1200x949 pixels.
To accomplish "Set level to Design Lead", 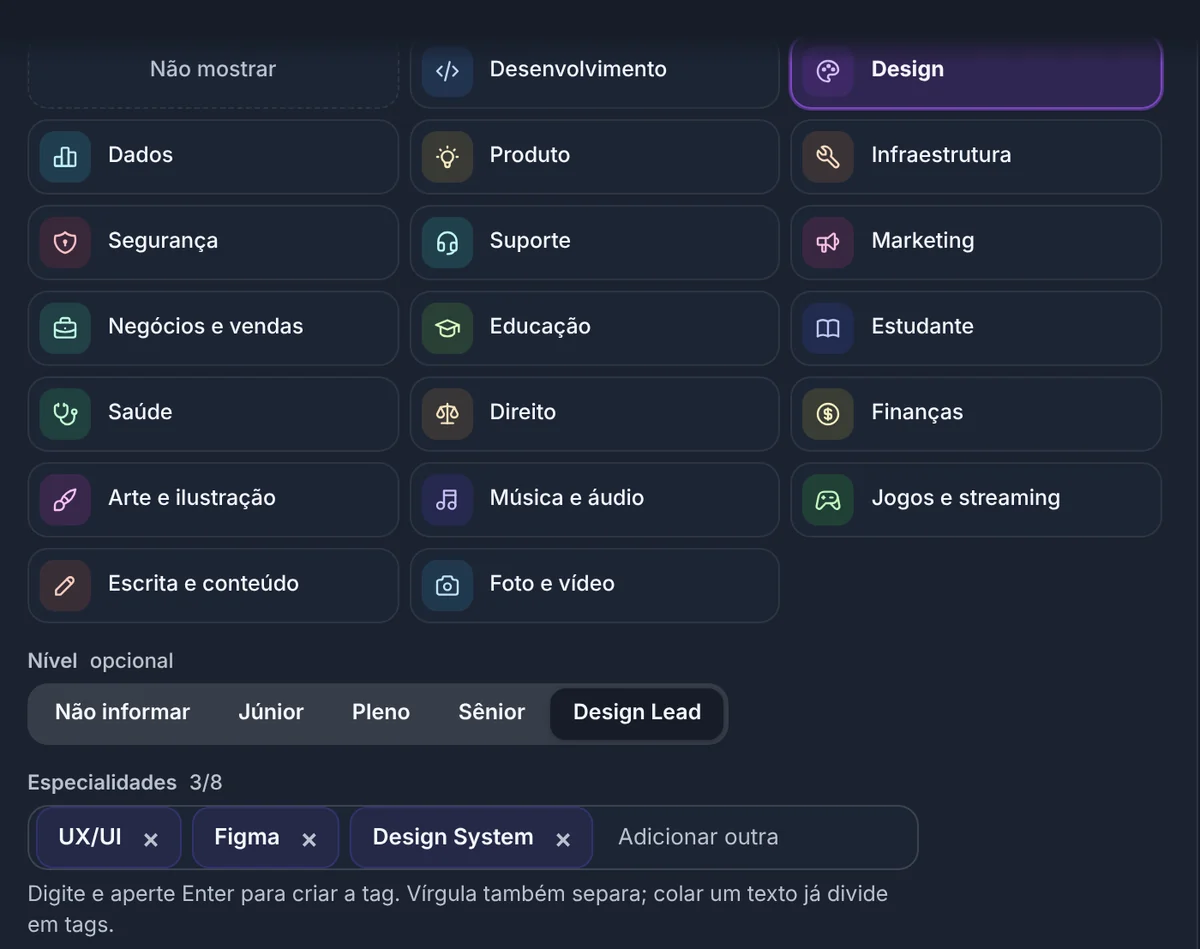I will pos(637,713).
